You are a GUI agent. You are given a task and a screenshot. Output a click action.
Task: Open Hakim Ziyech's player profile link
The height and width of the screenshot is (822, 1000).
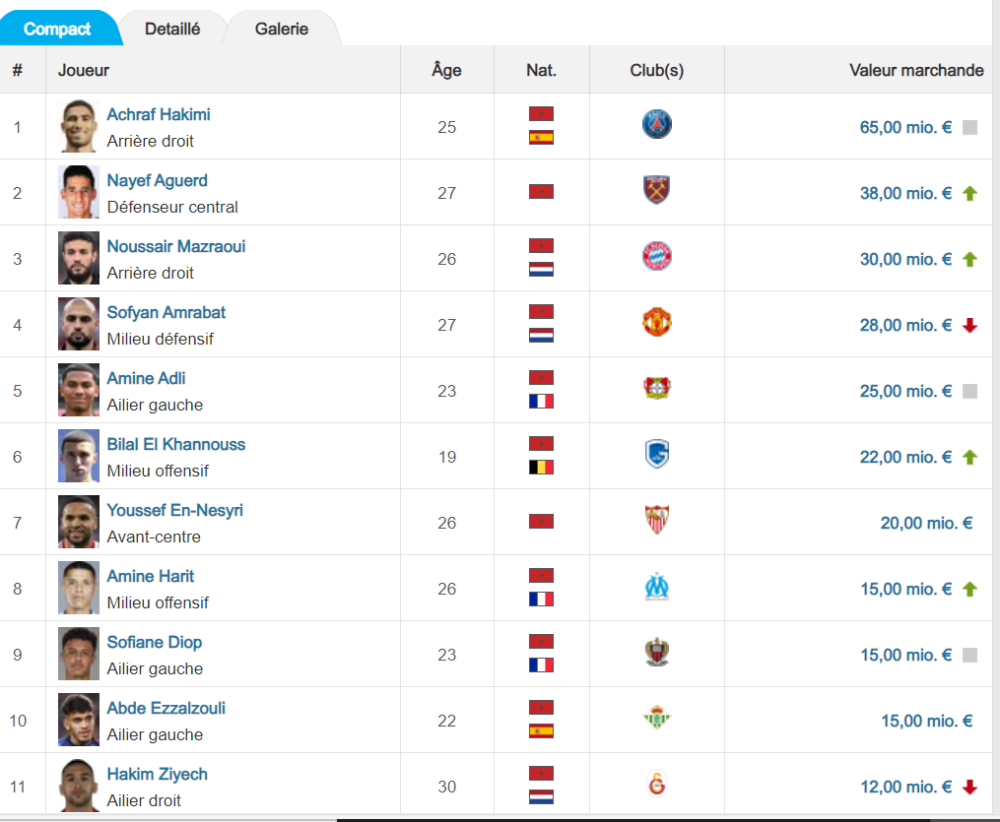tap(157, 774)
